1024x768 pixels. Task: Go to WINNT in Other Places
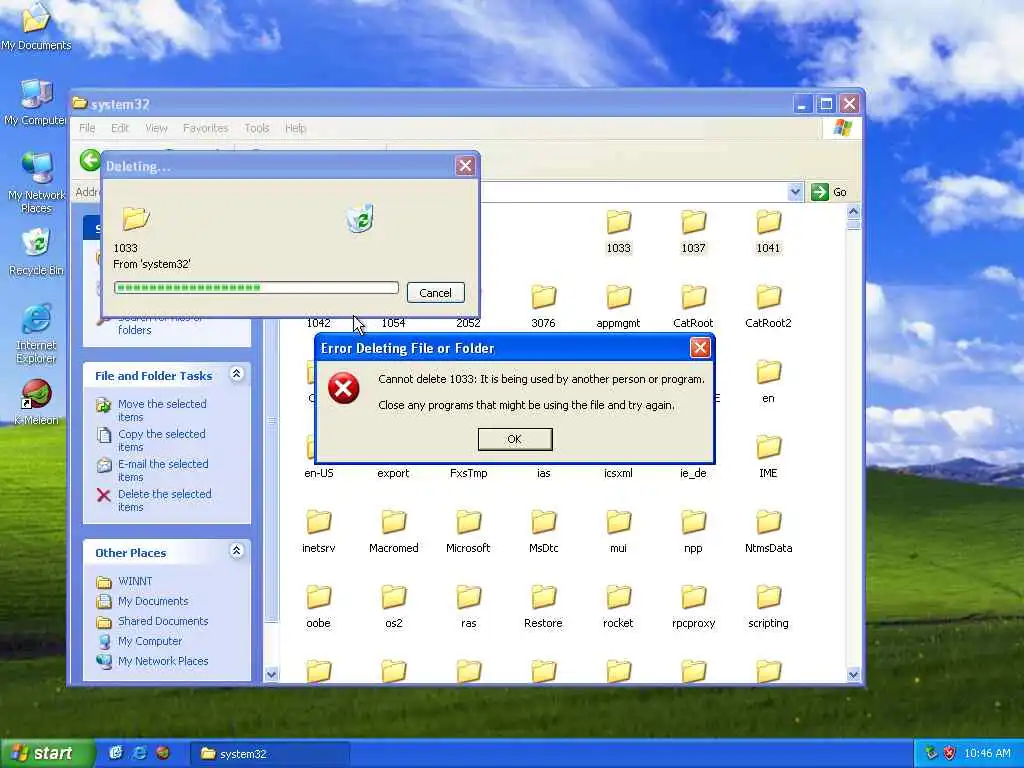coord(135,581)
